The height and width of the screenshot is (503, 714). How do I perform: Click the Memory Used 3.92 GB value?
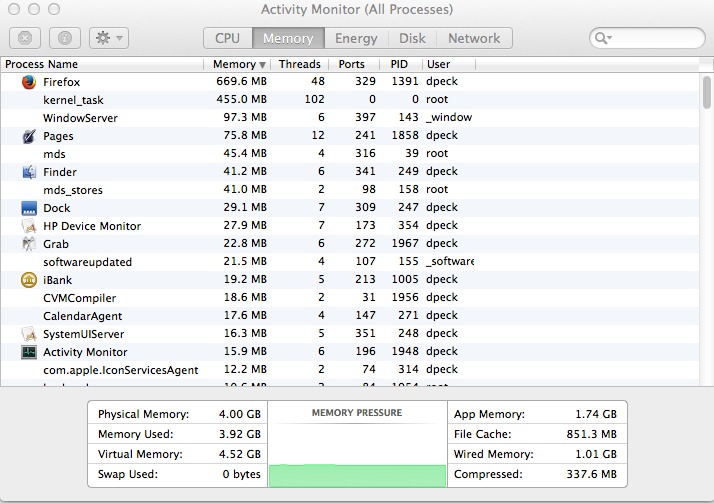point(240,434)
